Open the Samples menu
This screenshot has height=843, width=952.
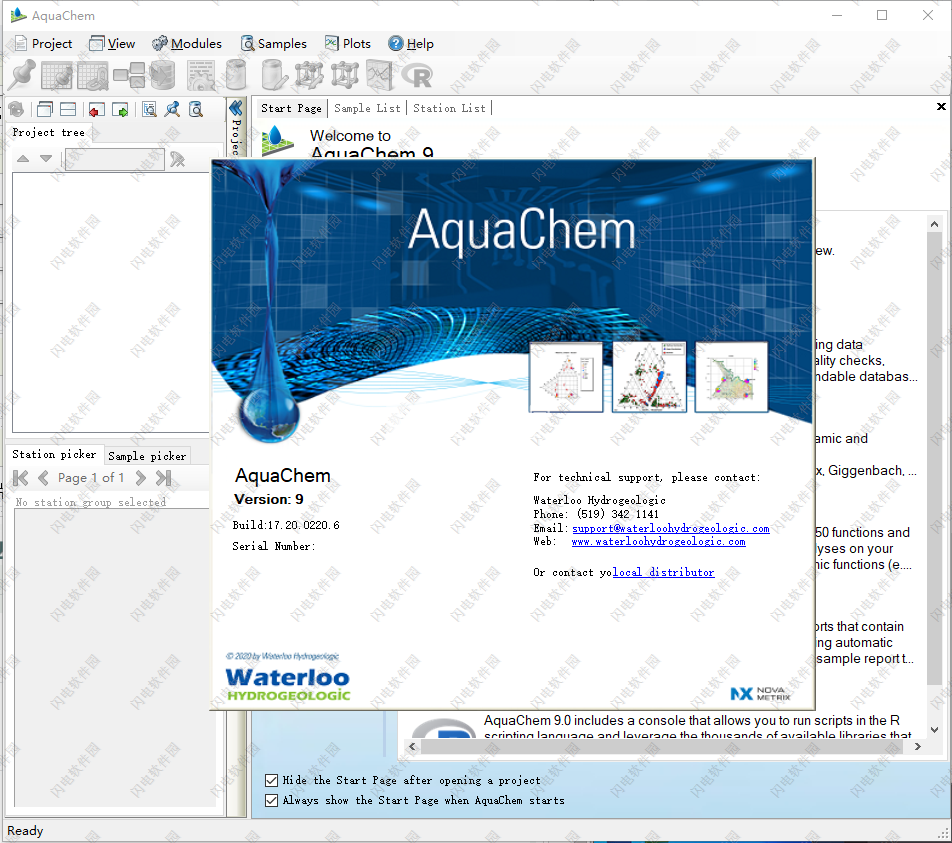(x=274, y=44)
